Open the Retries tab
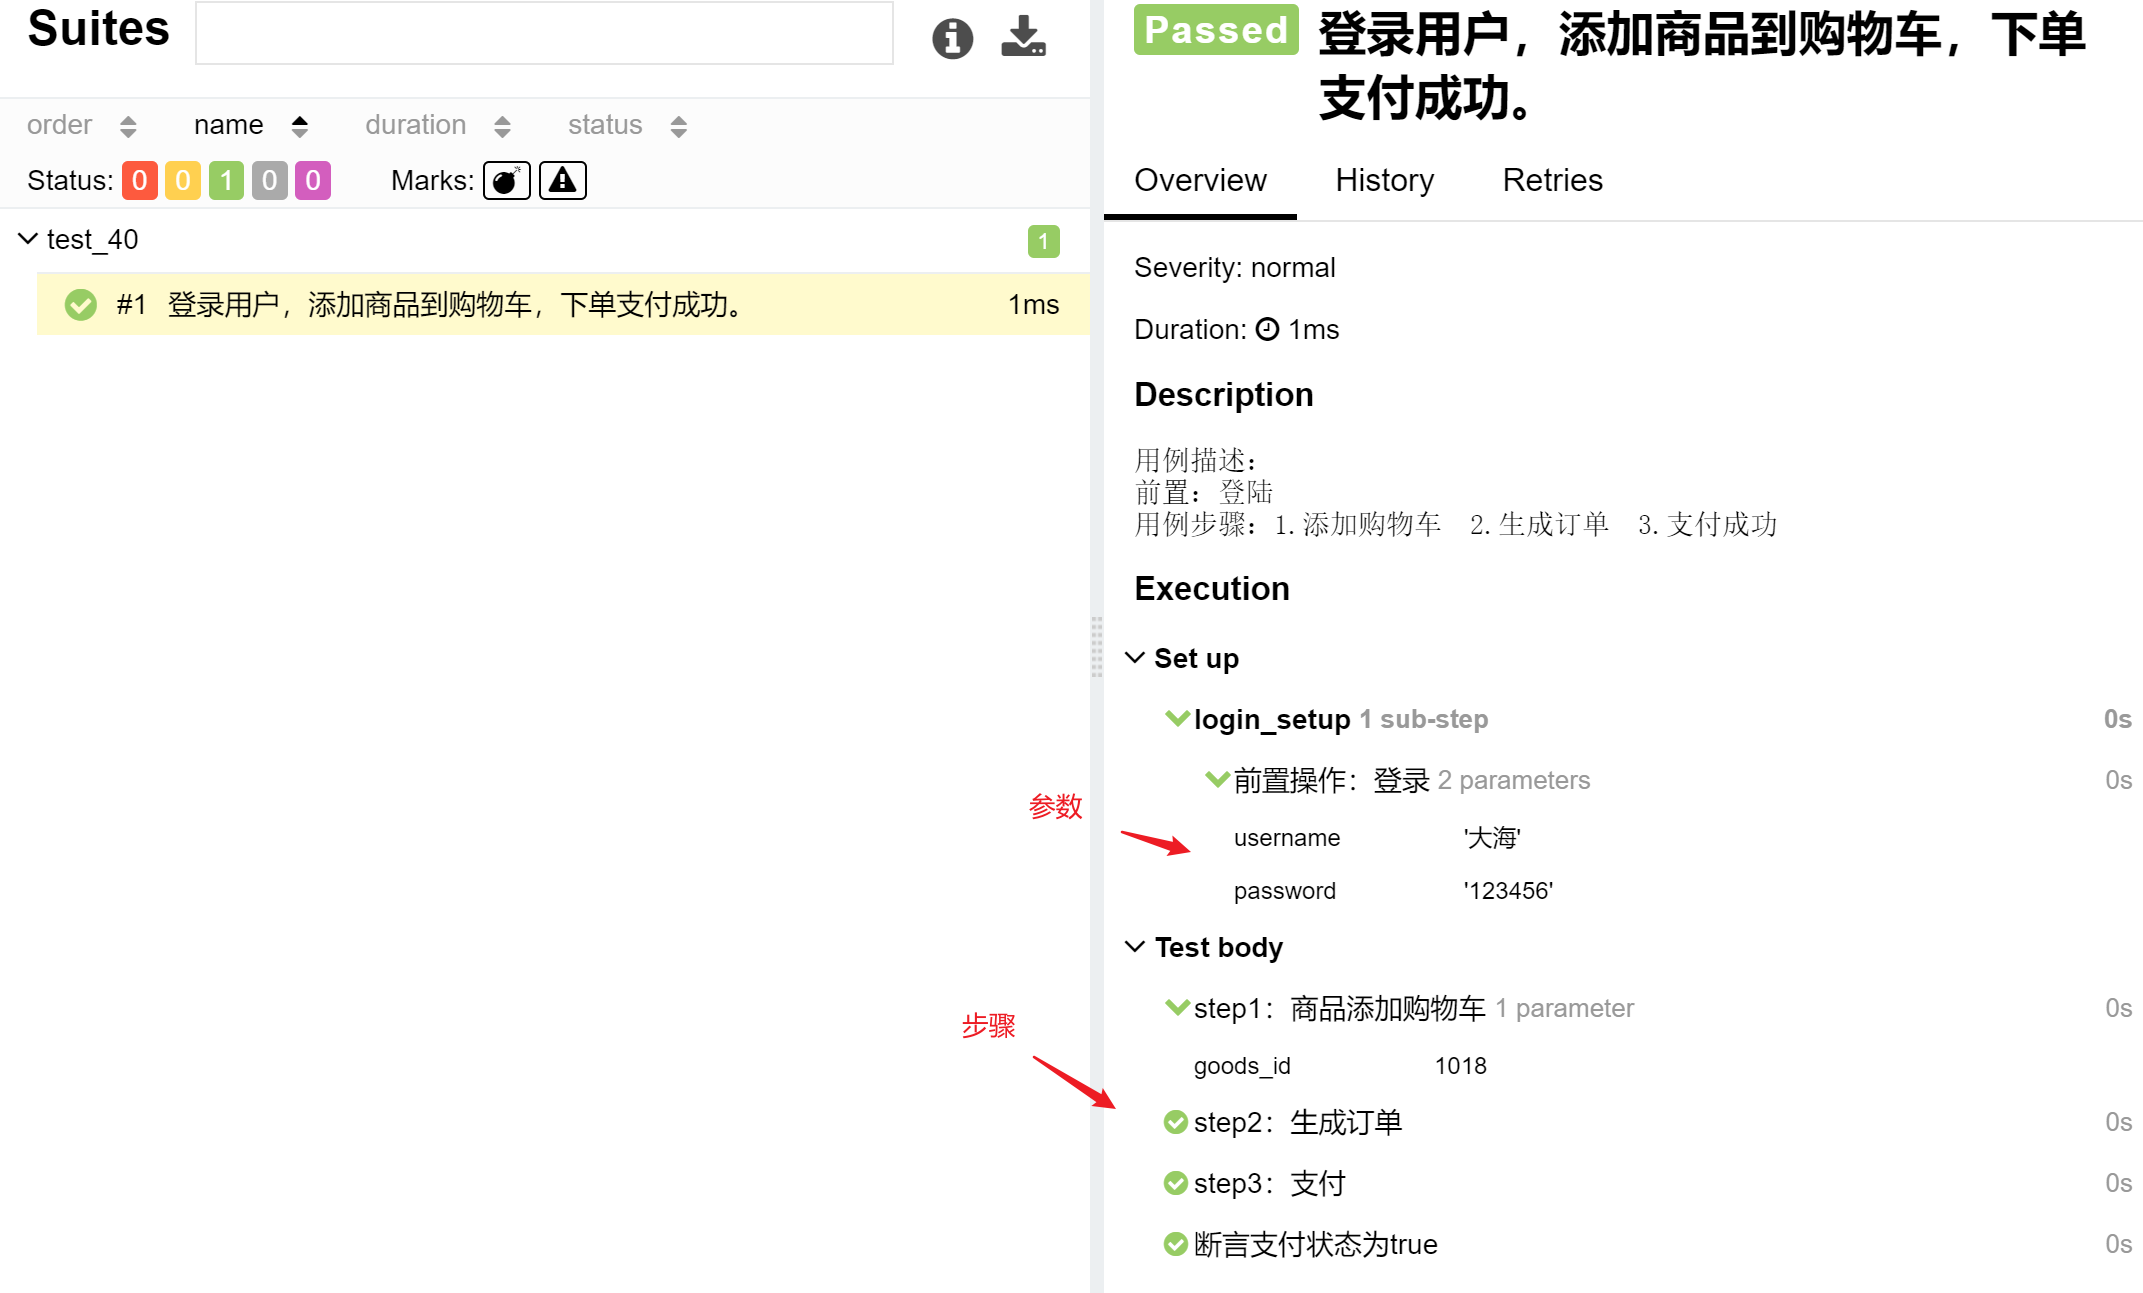 coord(1552,180)
